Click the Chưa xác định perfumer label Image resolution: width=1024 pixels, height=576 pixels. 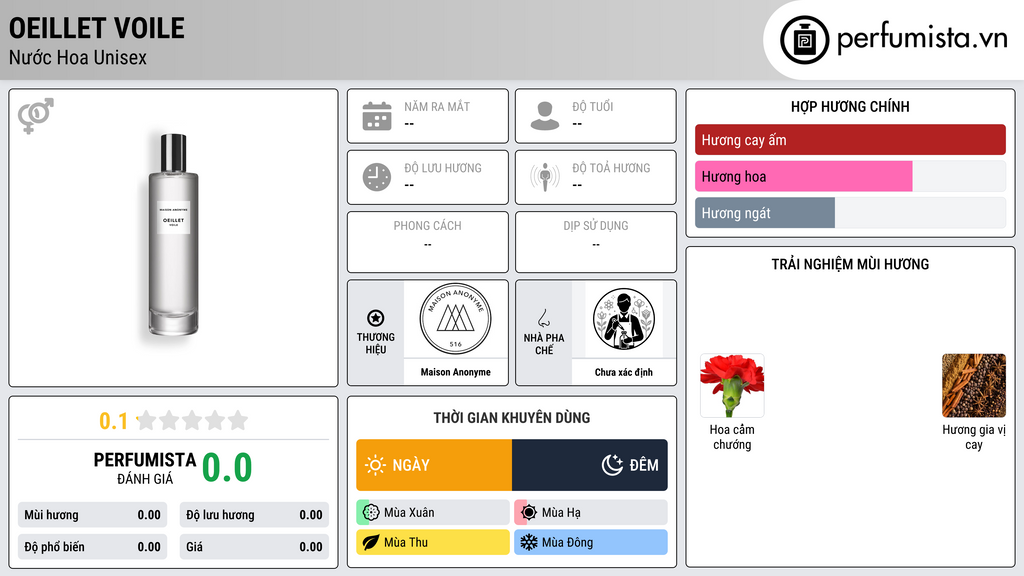tap(624, 372)
